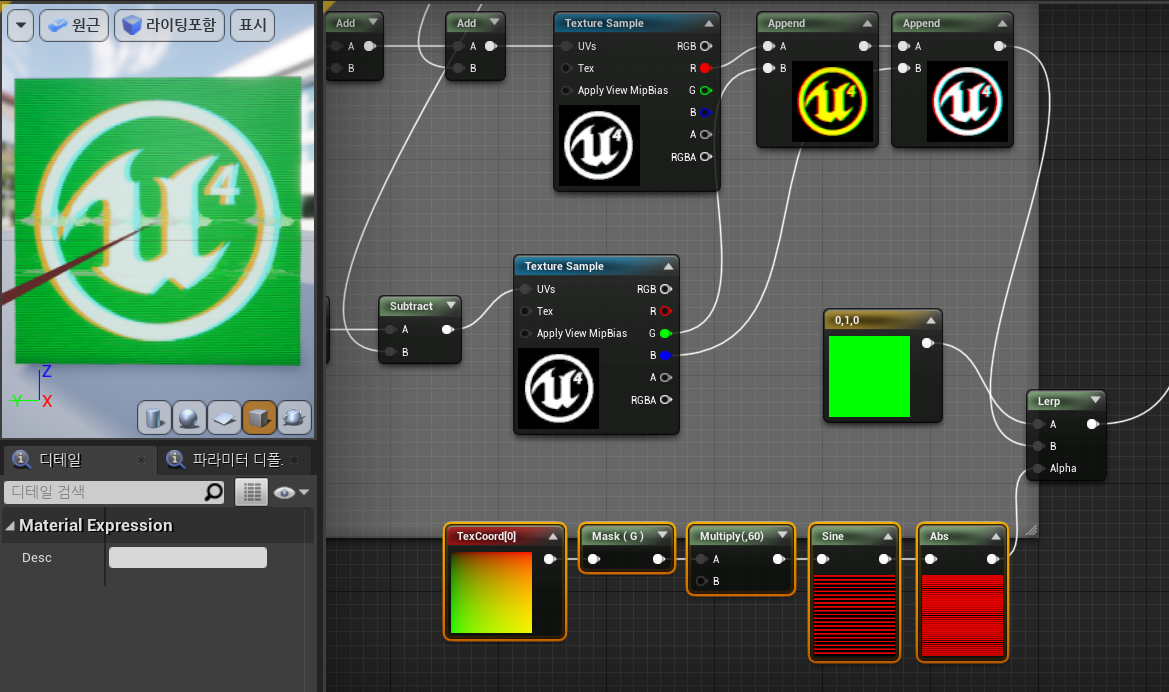Open the viewport options arrow menu
The image size is (1169, 692).
(21, 25)
